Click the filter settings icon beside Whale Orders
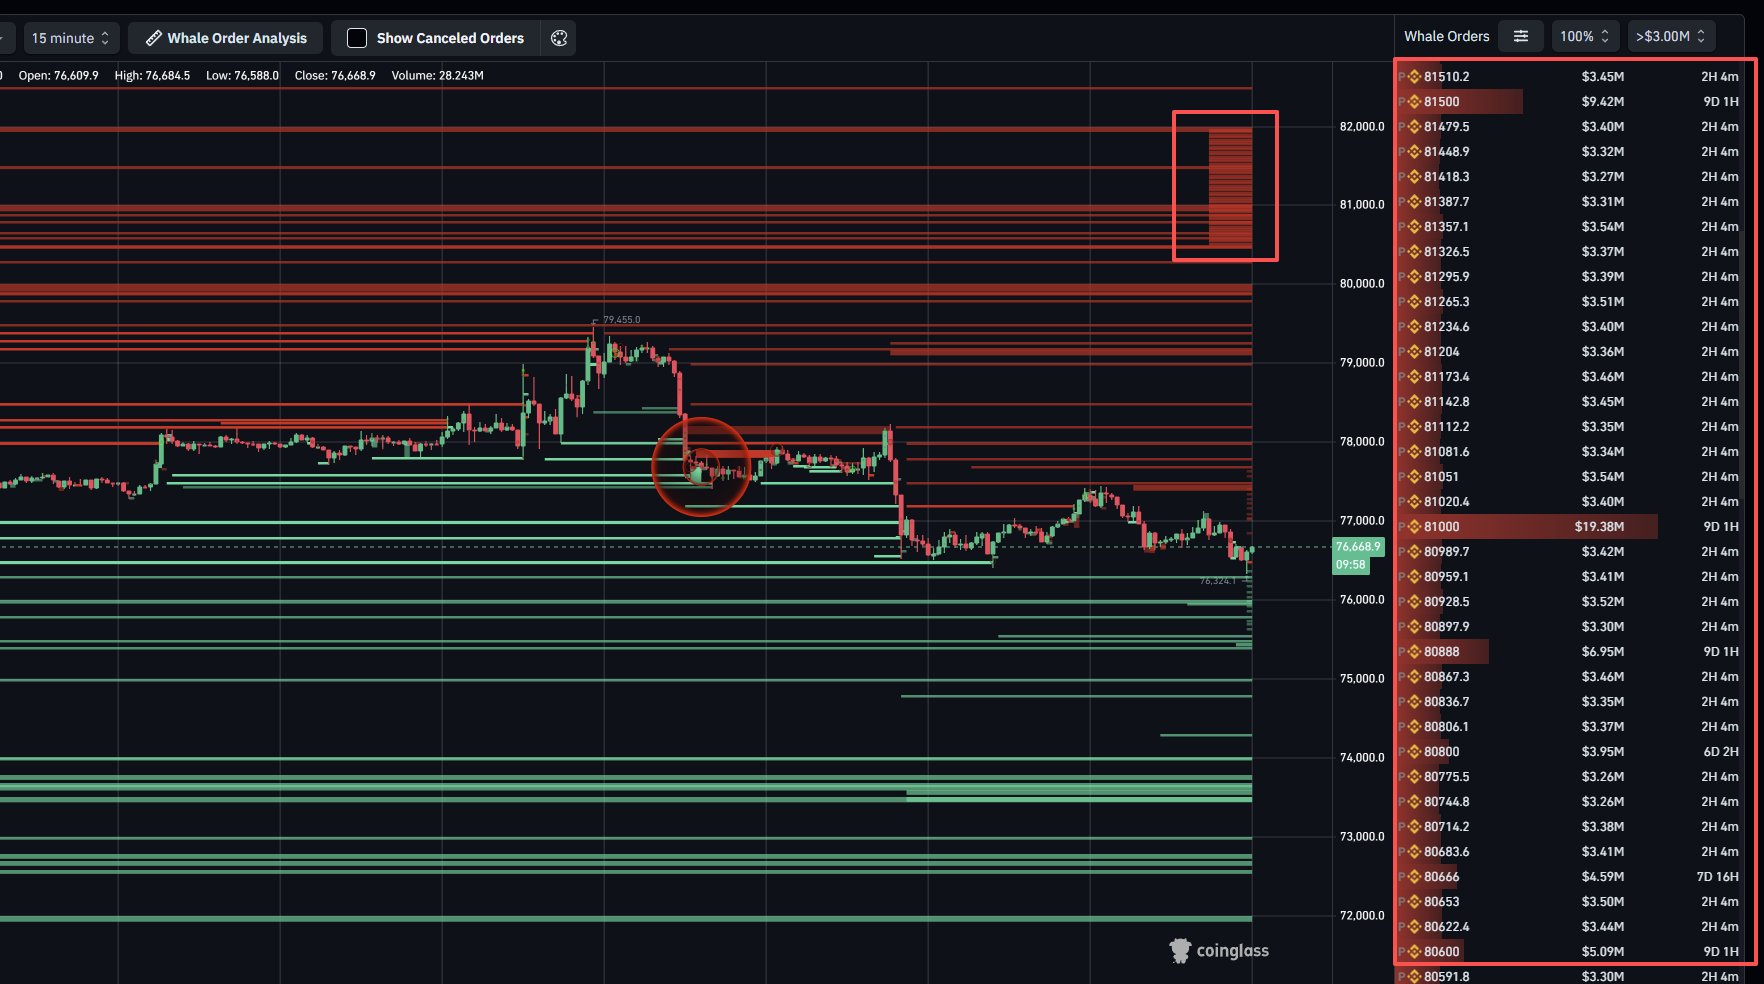The width and height of the screenshot is (1764, 984). [x=1520, y=36]
